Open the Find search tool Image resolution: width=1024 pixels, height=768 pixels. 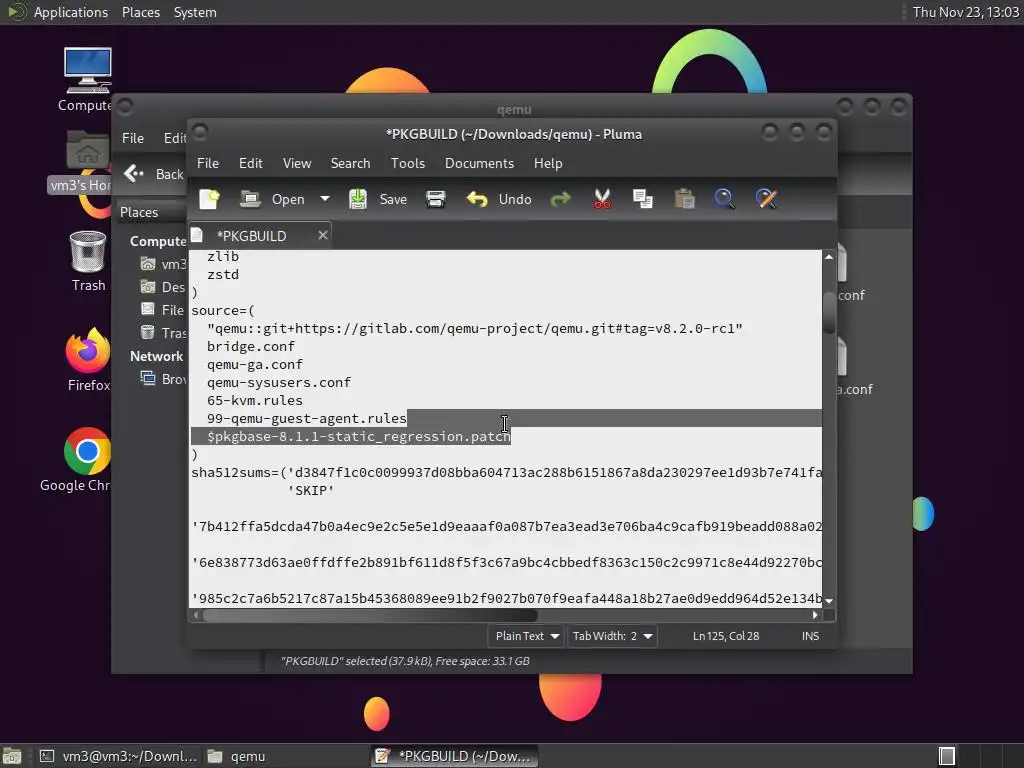pyautogui.click(x=724, y=199)
